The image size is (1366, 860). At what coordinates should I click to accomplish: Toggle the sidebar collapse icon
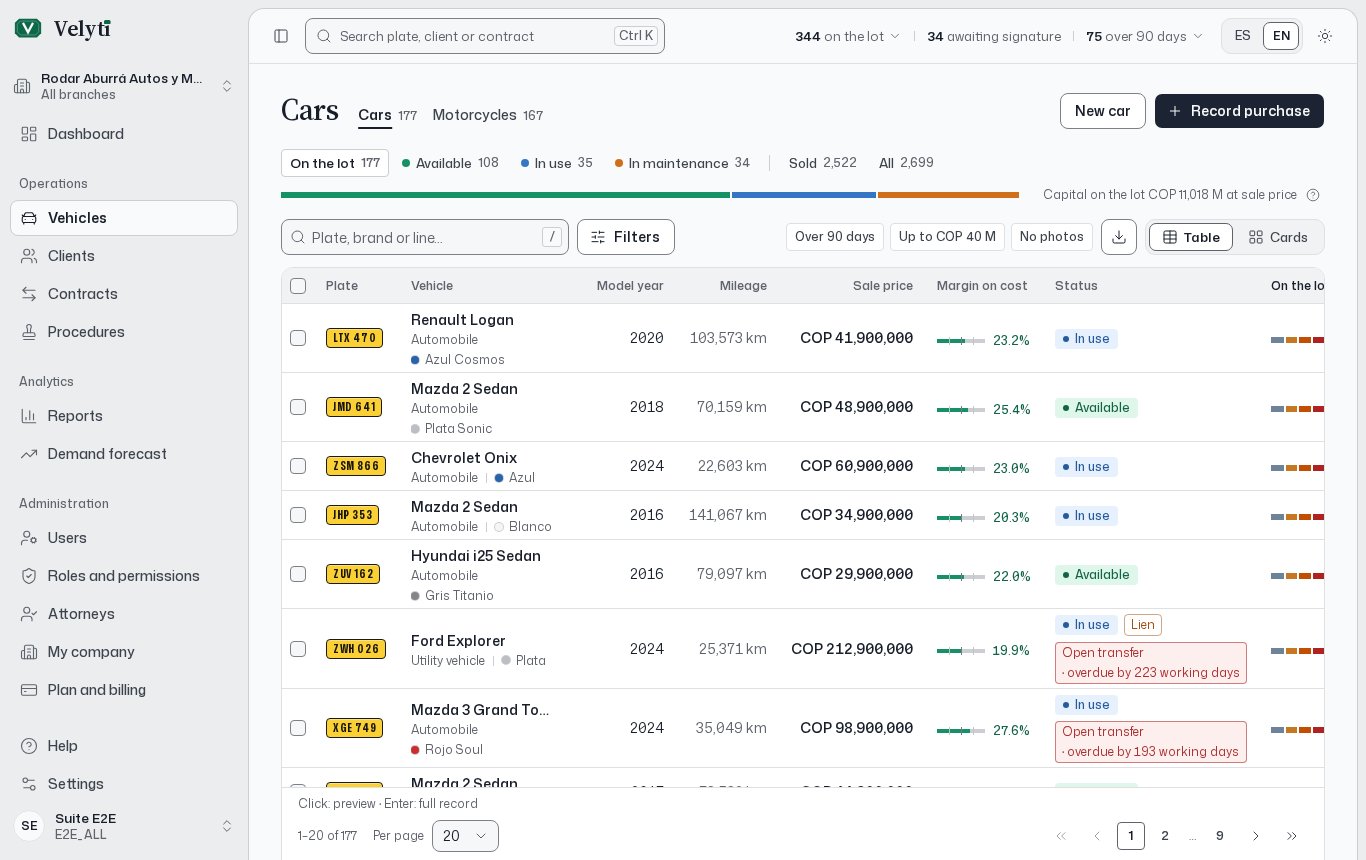point(281,36)
